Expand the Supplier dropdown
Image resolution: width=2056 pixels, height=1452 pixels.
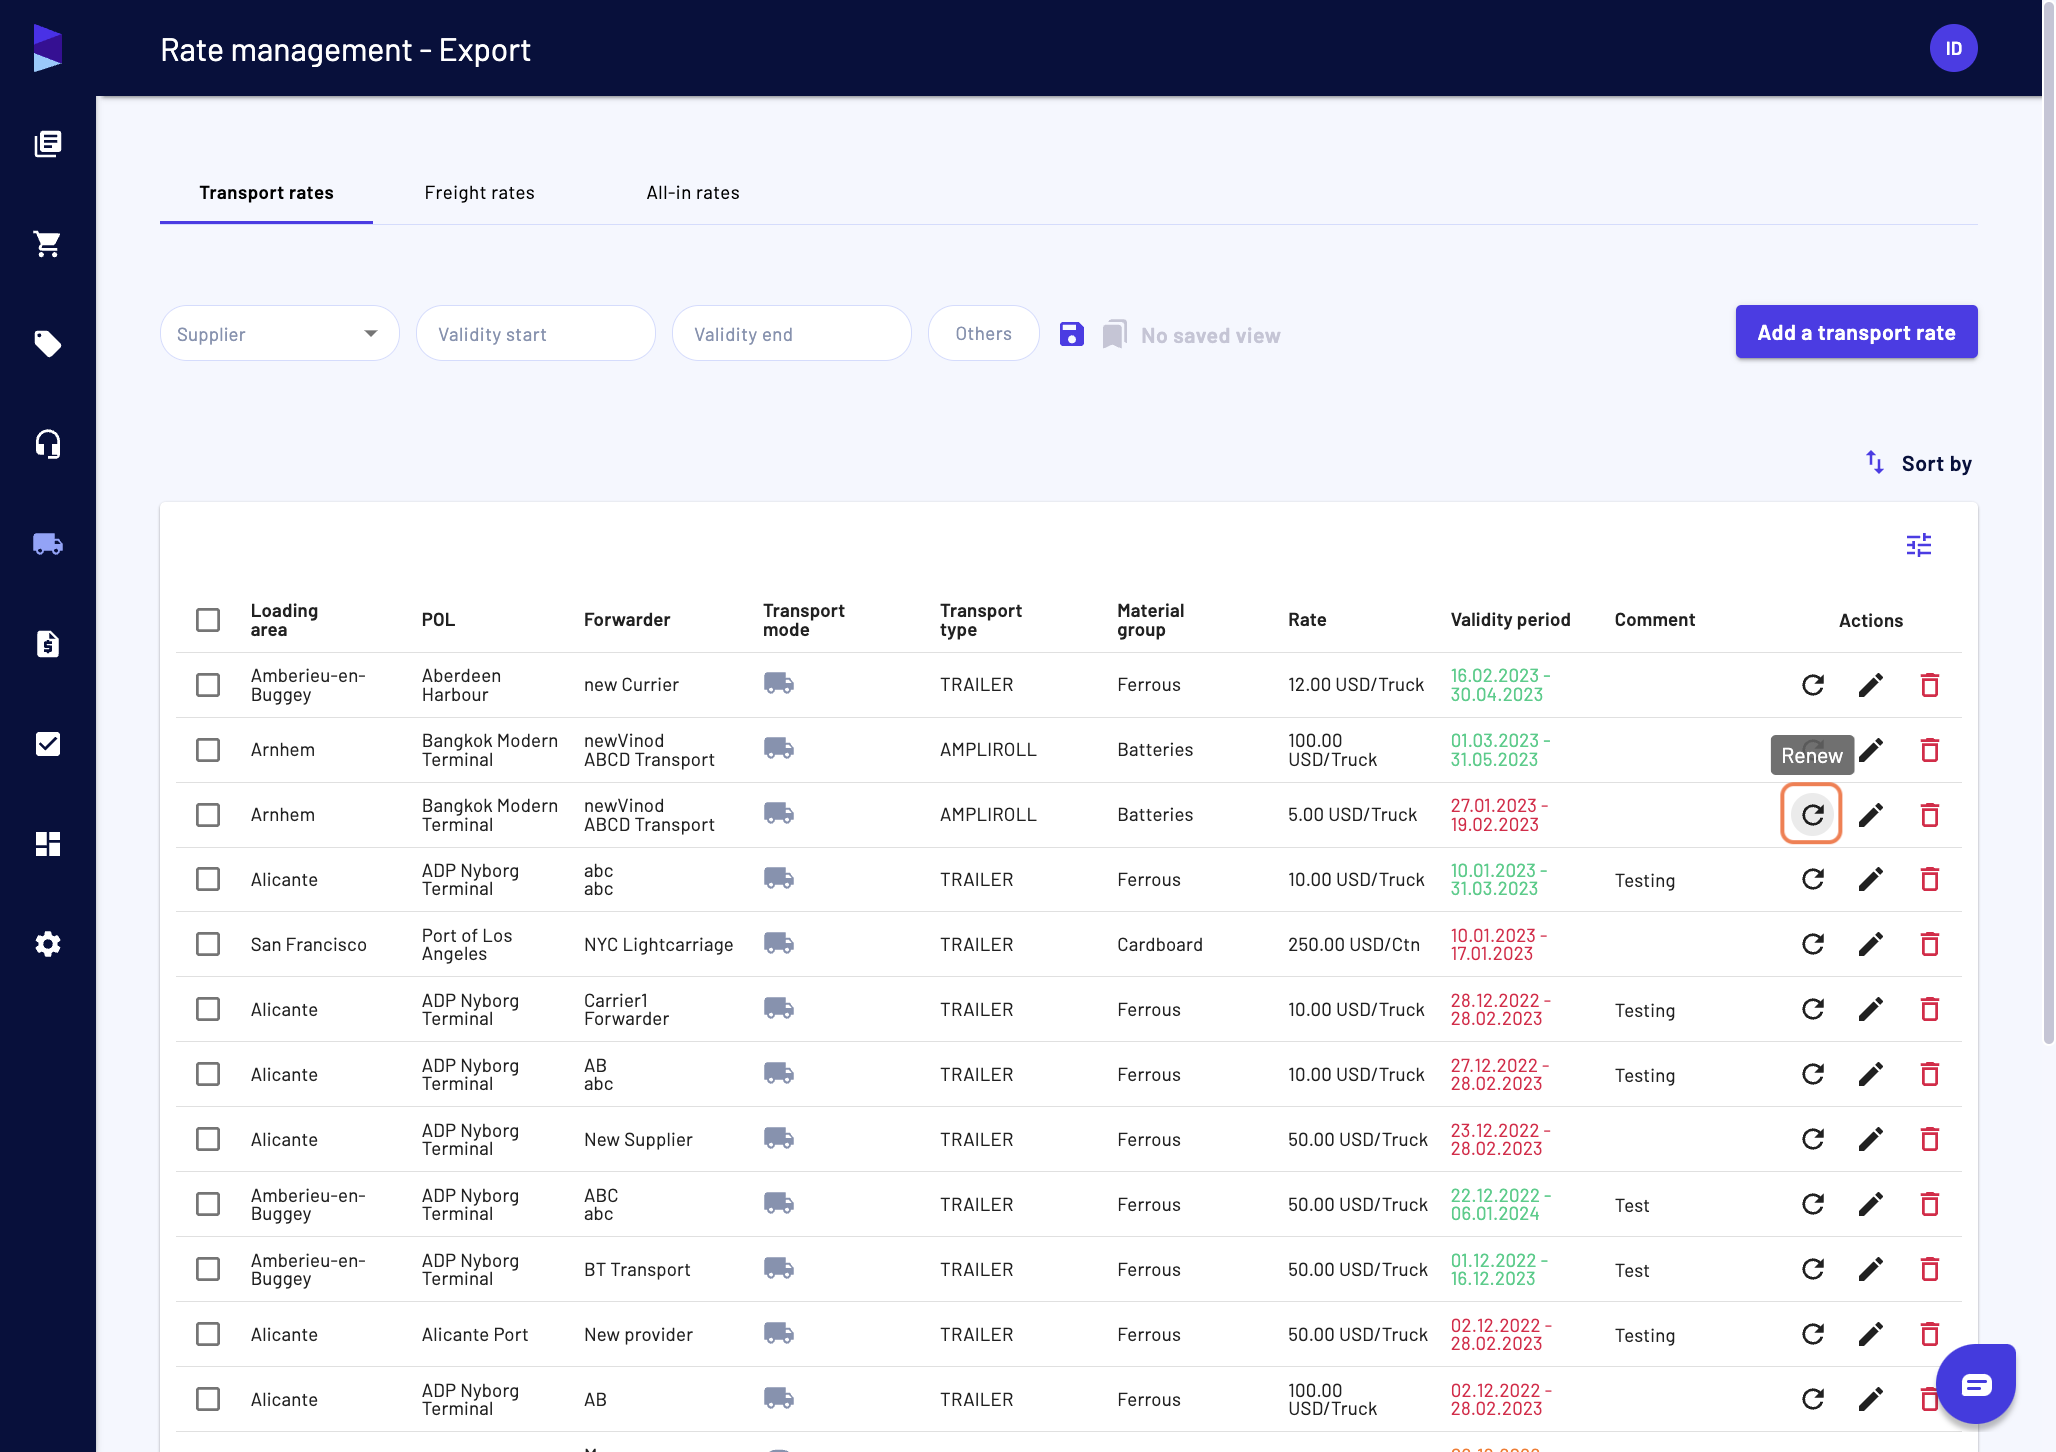point(280,334)
